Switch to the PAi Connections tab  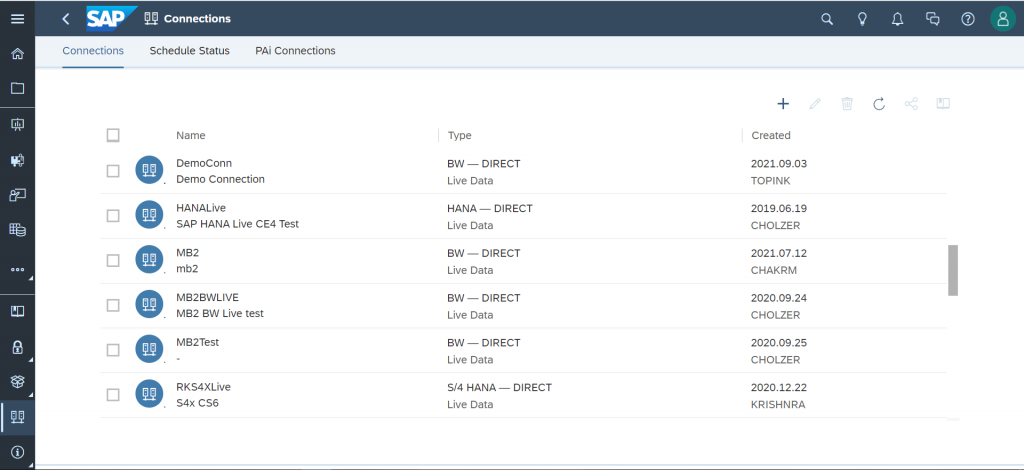[x=295, y=51]
